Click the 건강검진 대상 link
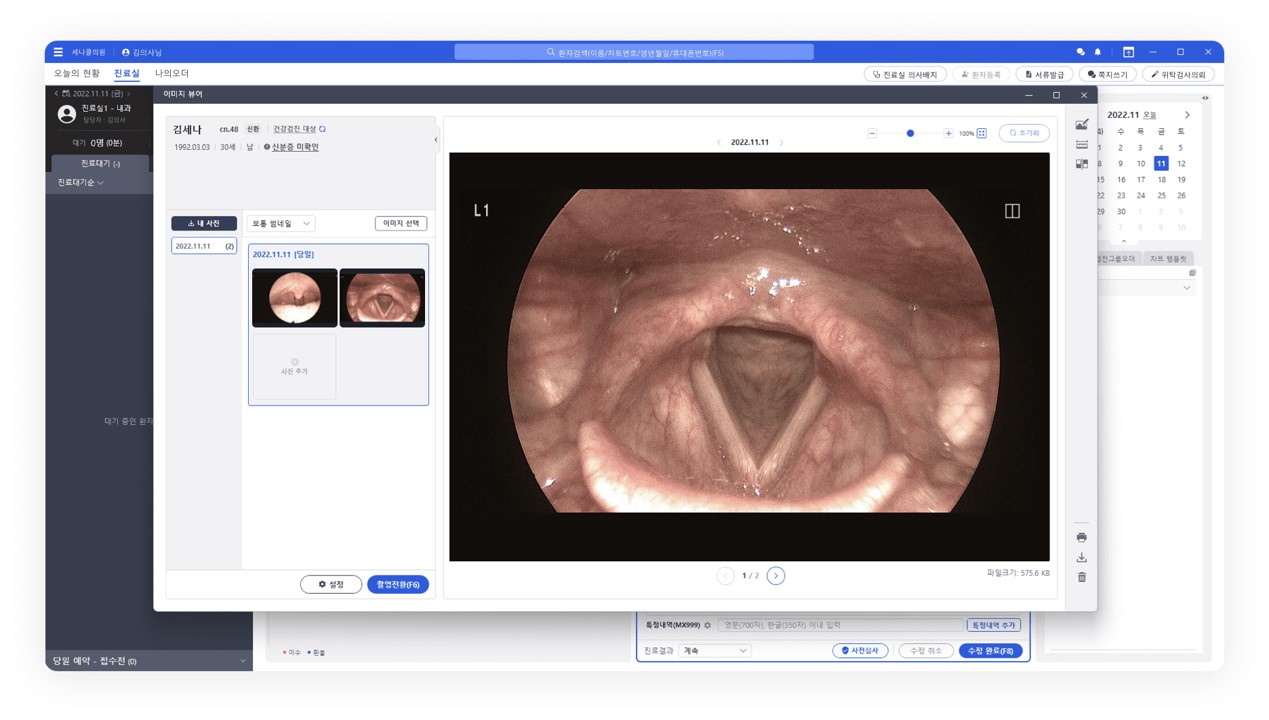The image size is (1269, 720). 294,129
